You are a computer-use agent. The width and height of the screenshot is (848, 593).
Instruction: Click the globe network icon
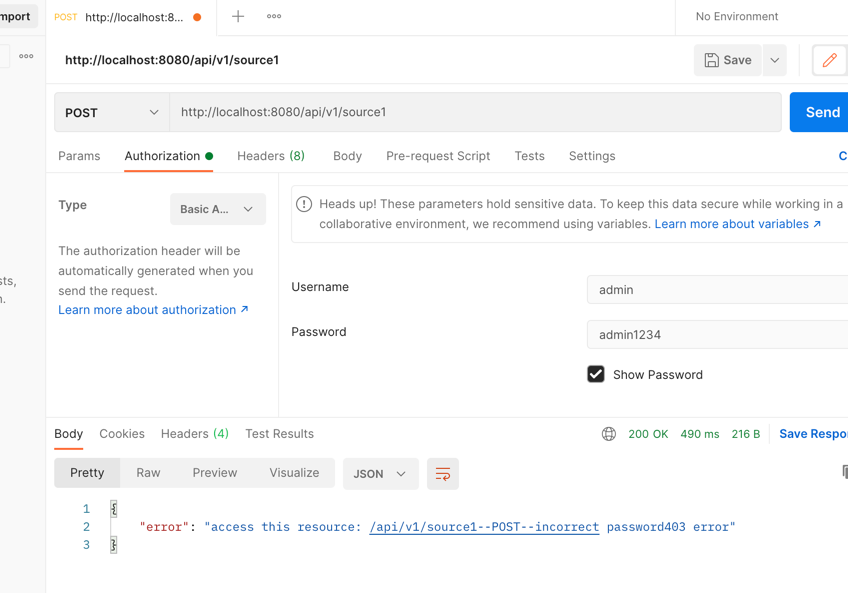click(608, 434)
